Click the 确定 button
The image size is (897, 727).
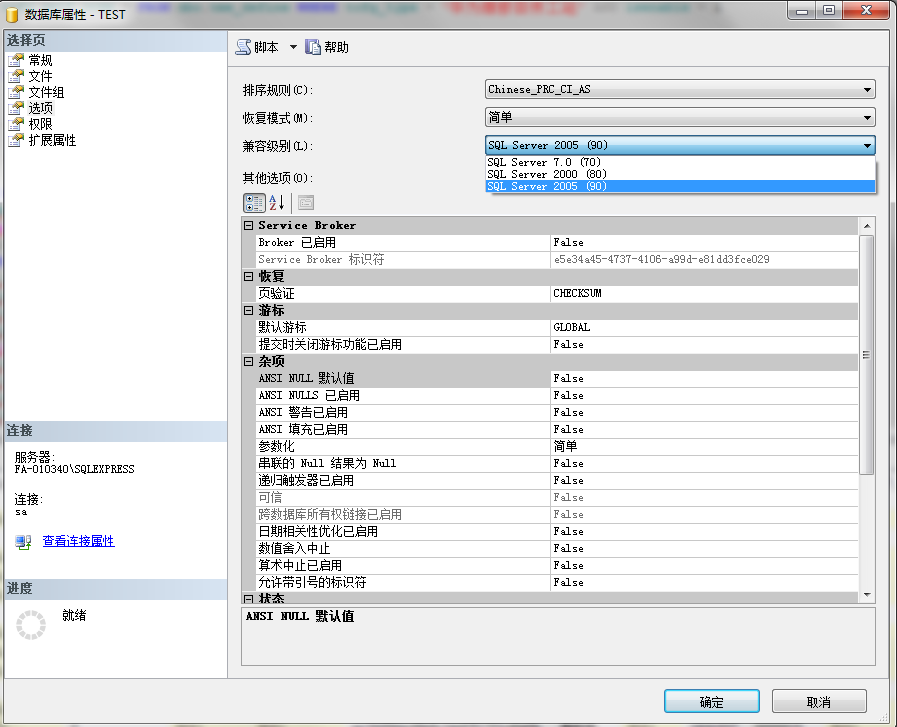coord(712,701)
